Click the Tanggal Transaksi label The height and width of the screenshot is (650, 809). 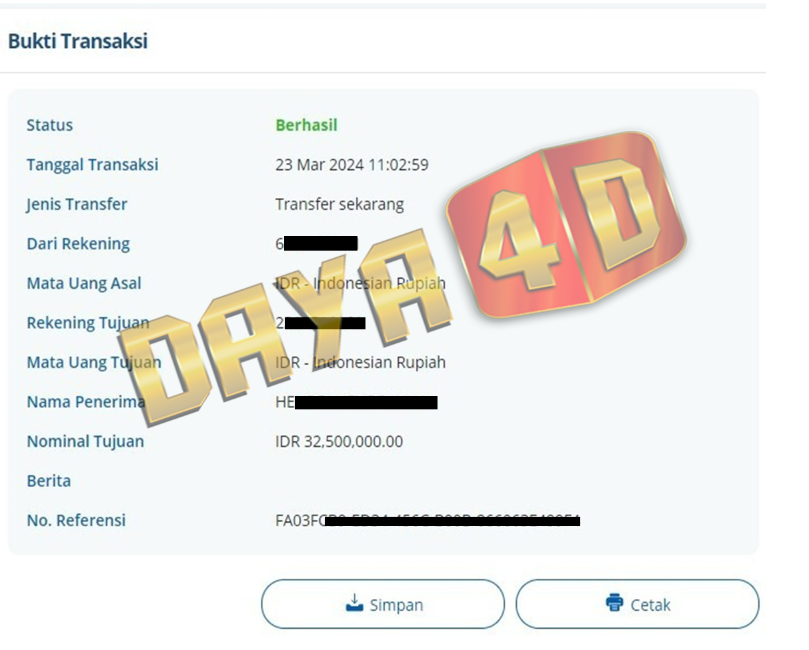click(92, 165)
